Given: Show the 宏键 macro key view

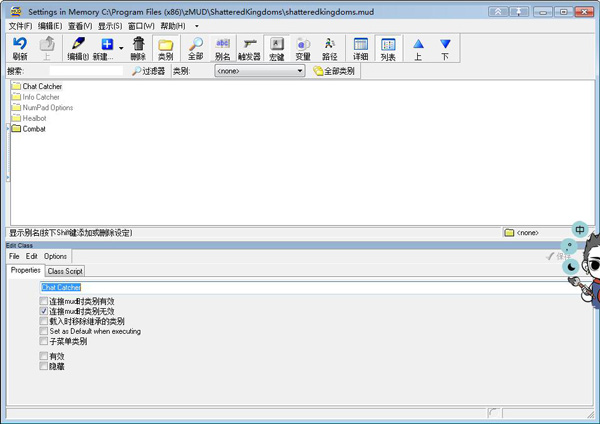Looking at the screenshot, I should point(277,49).
